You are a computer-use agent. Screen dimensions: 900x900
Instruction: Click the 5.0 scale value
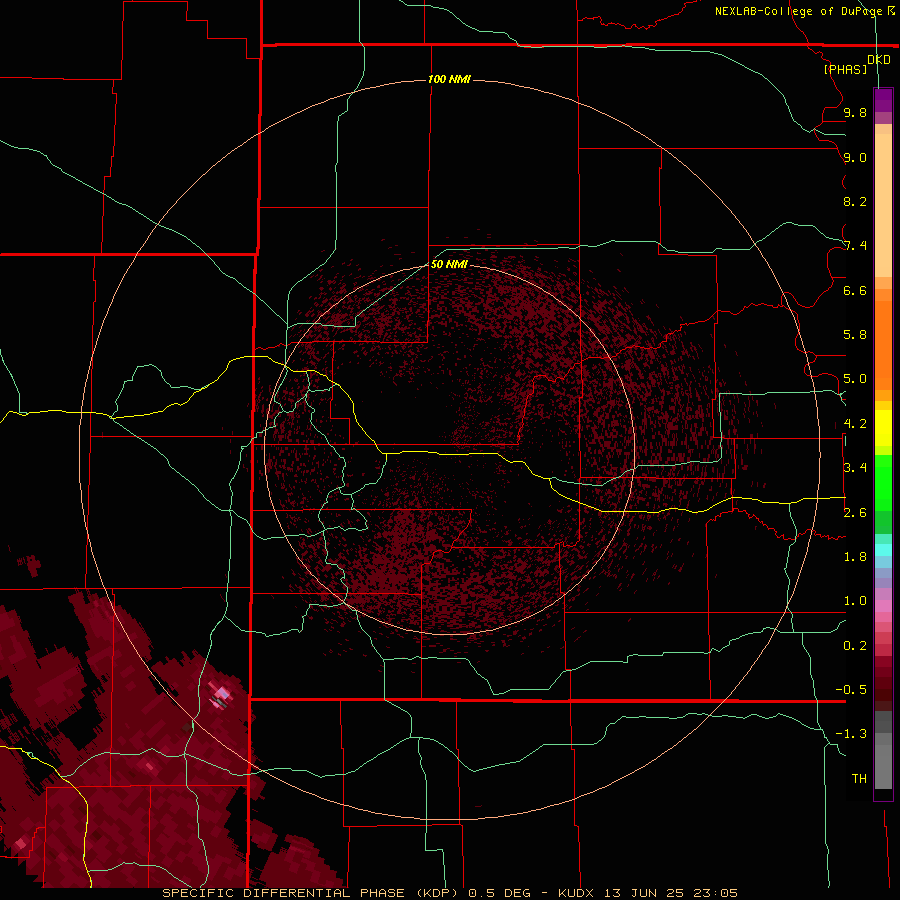[x=855, y=379]
